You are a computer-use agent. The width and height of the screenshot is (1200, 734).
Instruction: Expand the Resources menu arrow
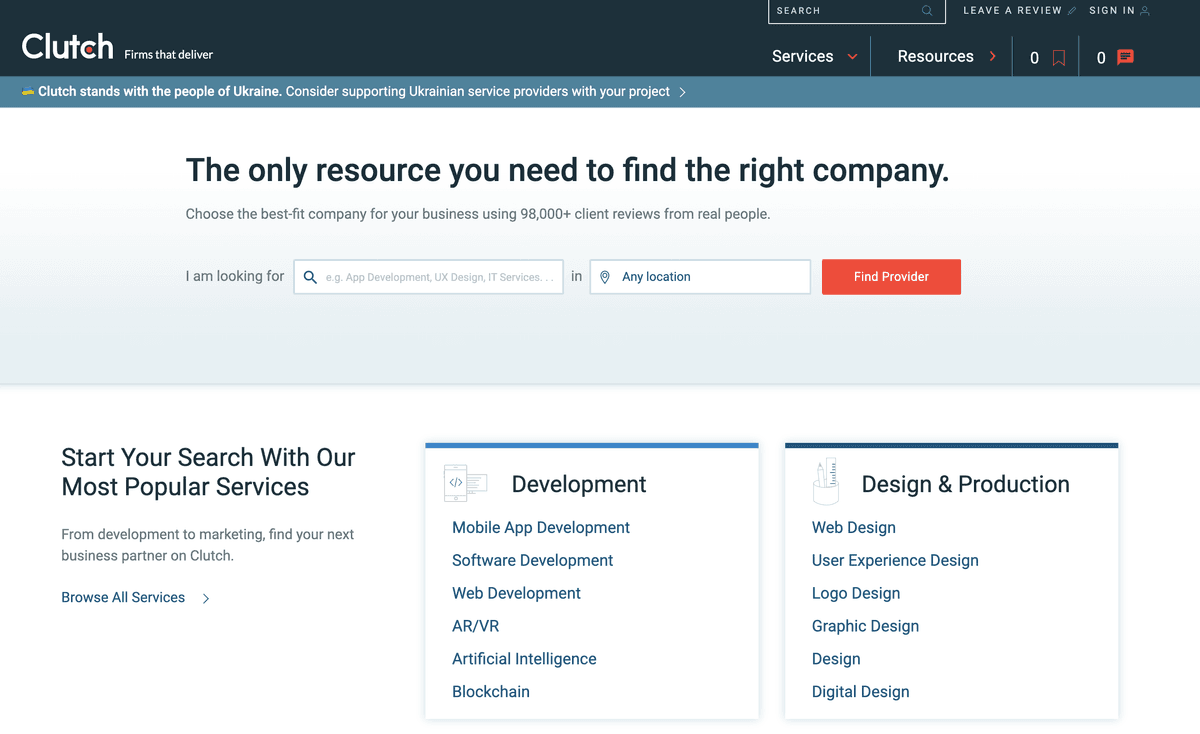(x=993, y=57)
